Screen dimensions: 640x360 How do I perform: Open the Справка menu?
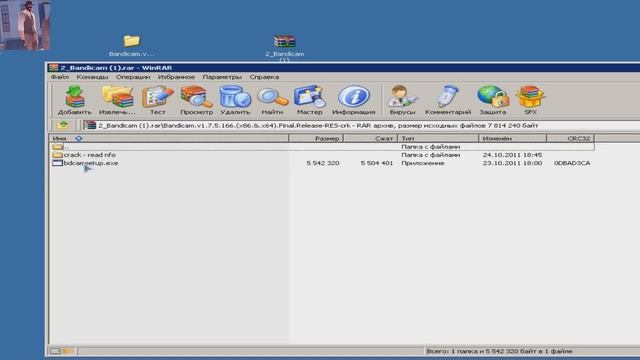264,77
